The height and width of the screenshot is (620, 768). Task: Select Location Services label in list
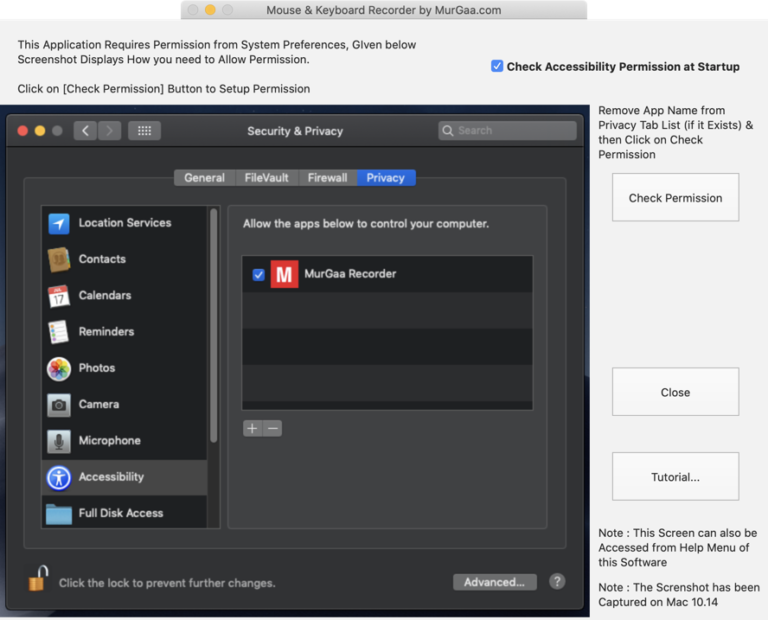(125, 223)
